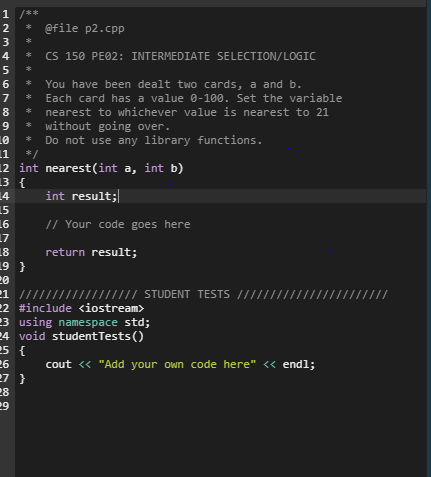This screenshot has width=431, height=477.
Task: Click 'Do not use any library functions.' line
Action: click(x=154, y=140)
